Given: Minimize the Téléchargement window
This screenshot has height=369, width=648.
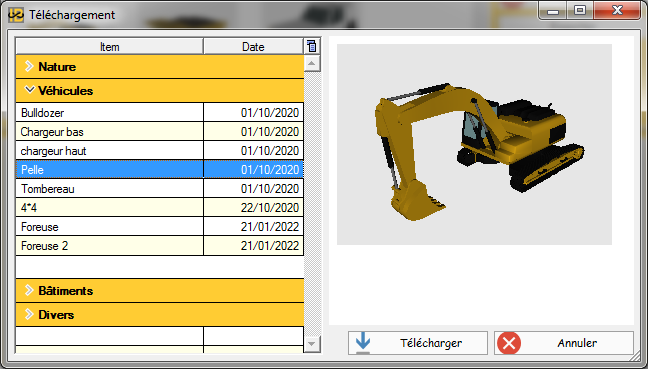Looking at the screenshot, I should [x=553, y=11].
